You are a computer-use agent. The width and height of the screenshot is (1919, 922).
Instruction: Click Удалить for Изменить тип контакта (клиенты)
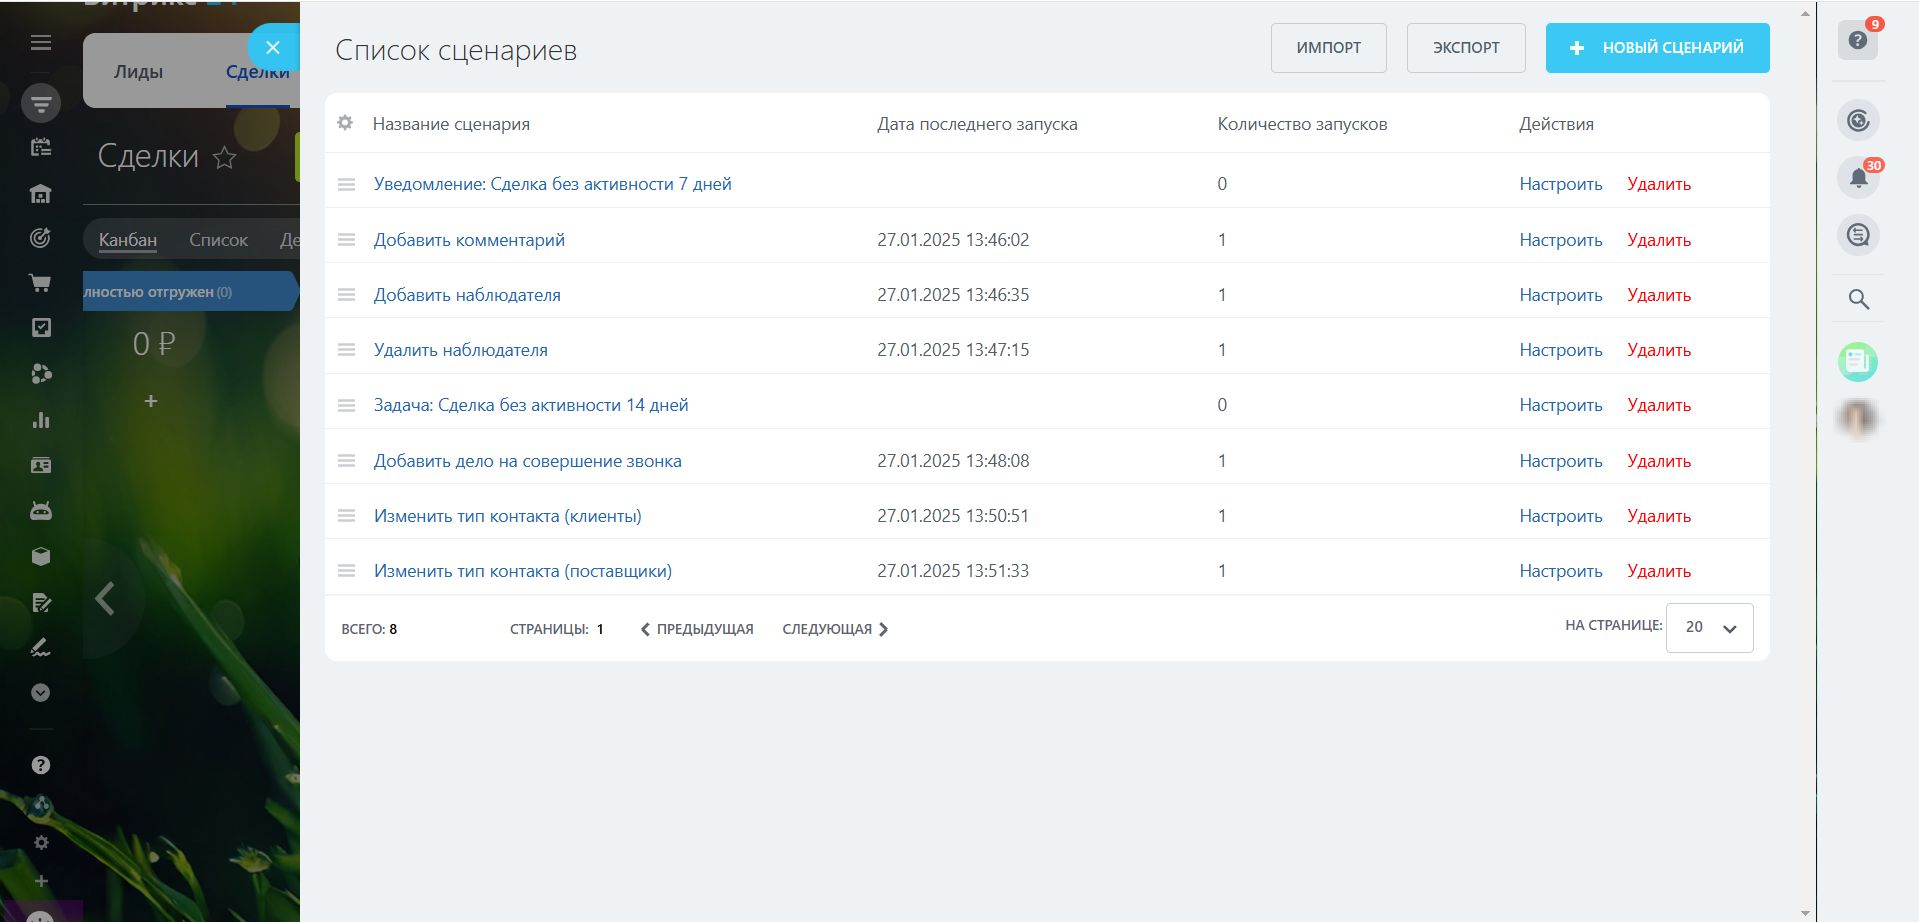click(1658, 516)
